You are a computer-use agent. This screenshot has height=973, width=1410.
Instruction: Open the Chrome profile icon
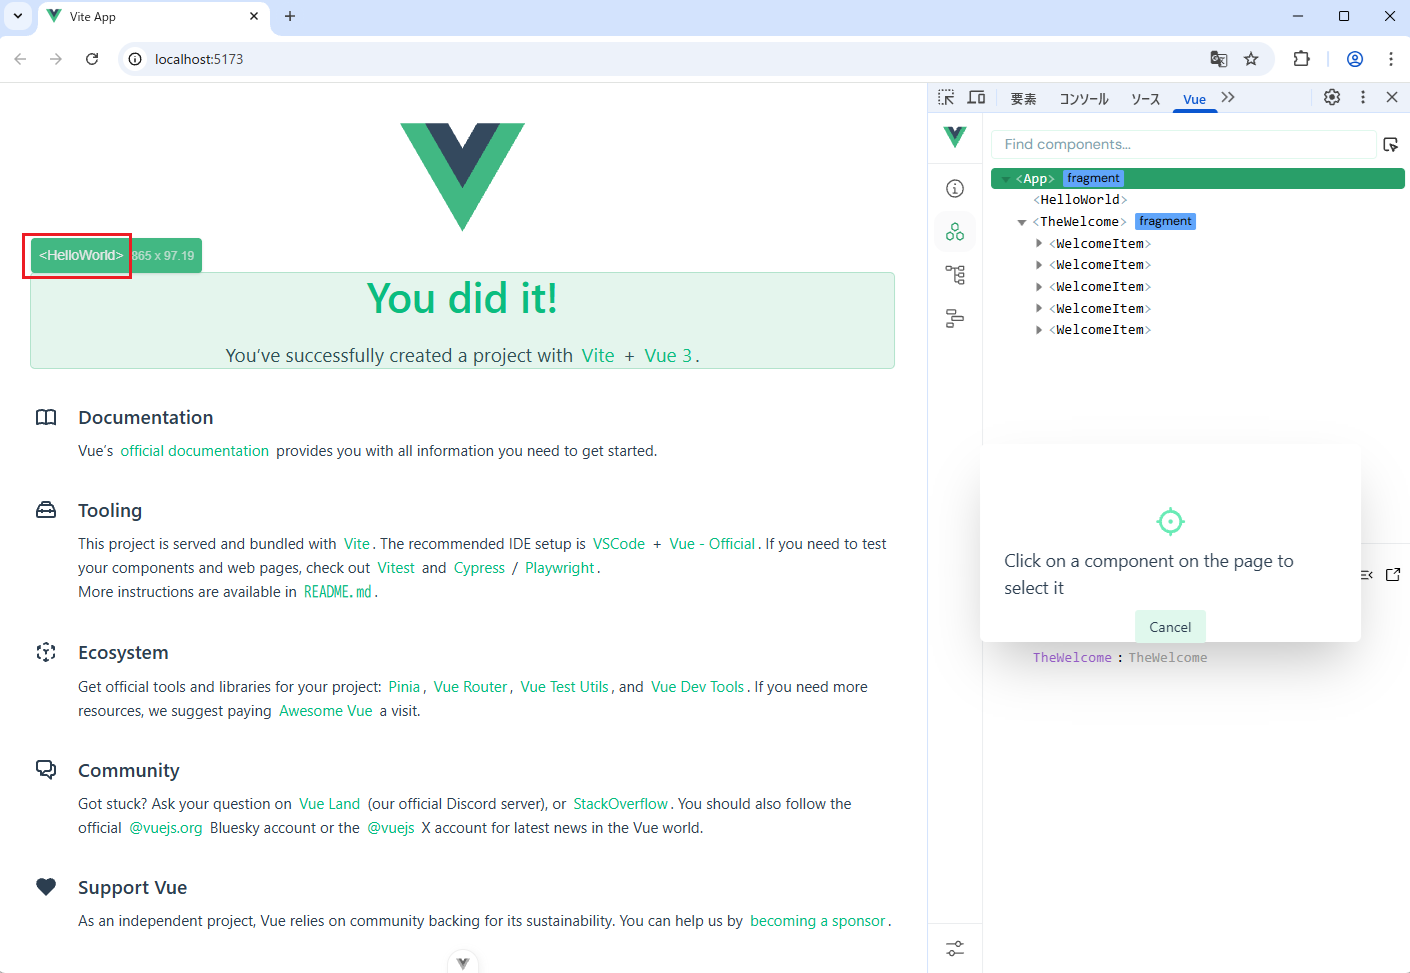click(x=1355, y=59)
